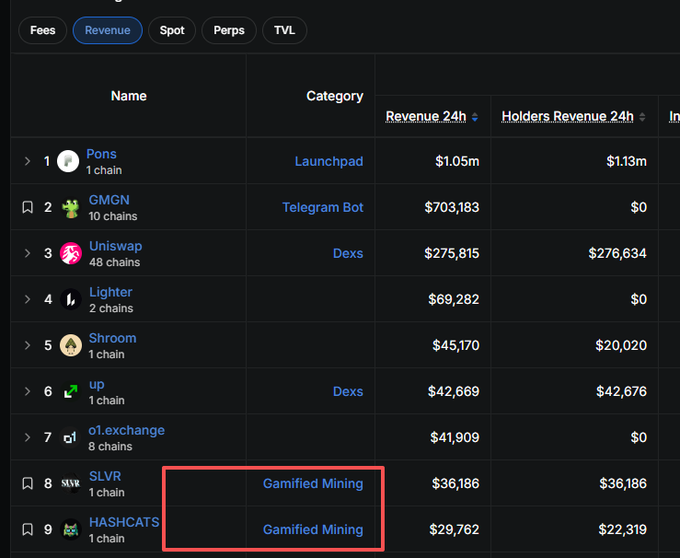Open the HASHCATS protocol link
This screenshot has height=558, width=680.
[124, 522]
